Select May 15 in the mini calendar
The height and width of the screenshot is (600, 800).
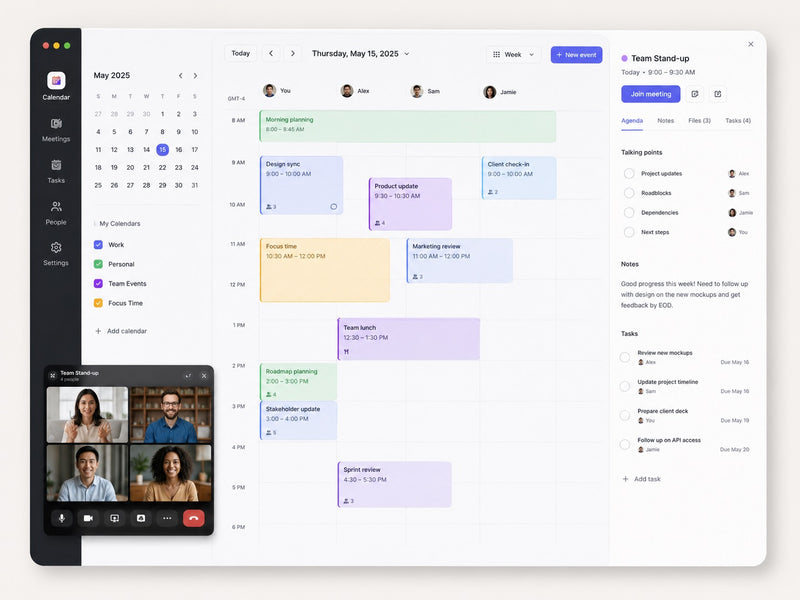coord(163,149)
